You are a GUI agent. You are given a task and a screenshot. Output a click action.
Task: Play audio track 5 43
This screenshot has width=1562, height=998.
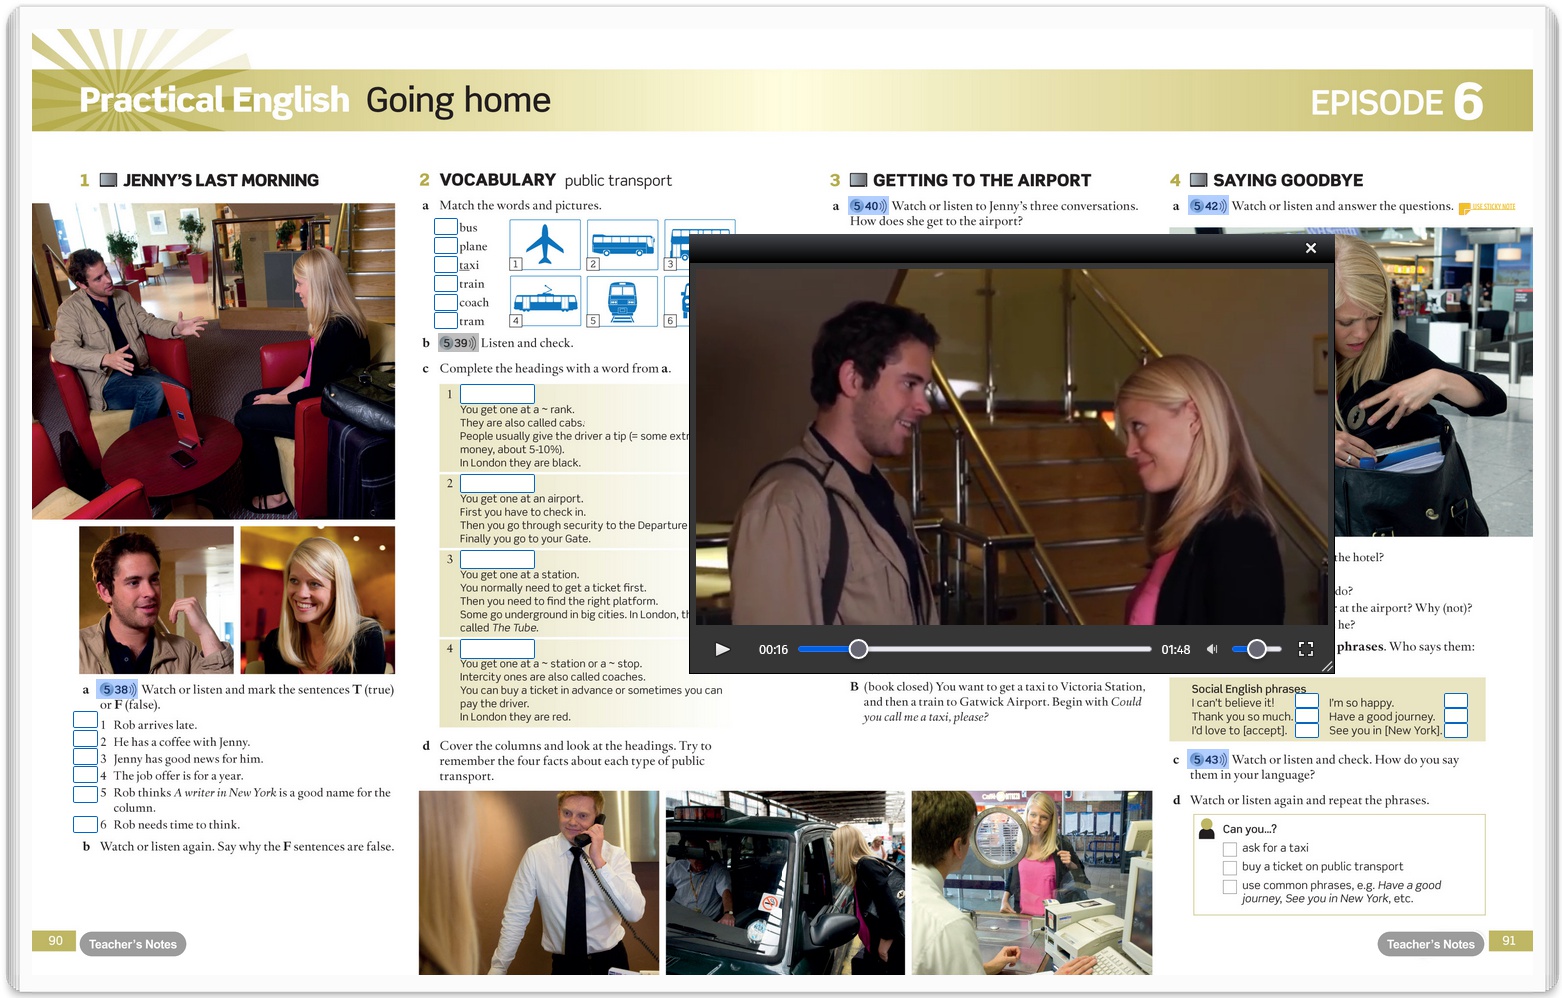coord(1207,759)
